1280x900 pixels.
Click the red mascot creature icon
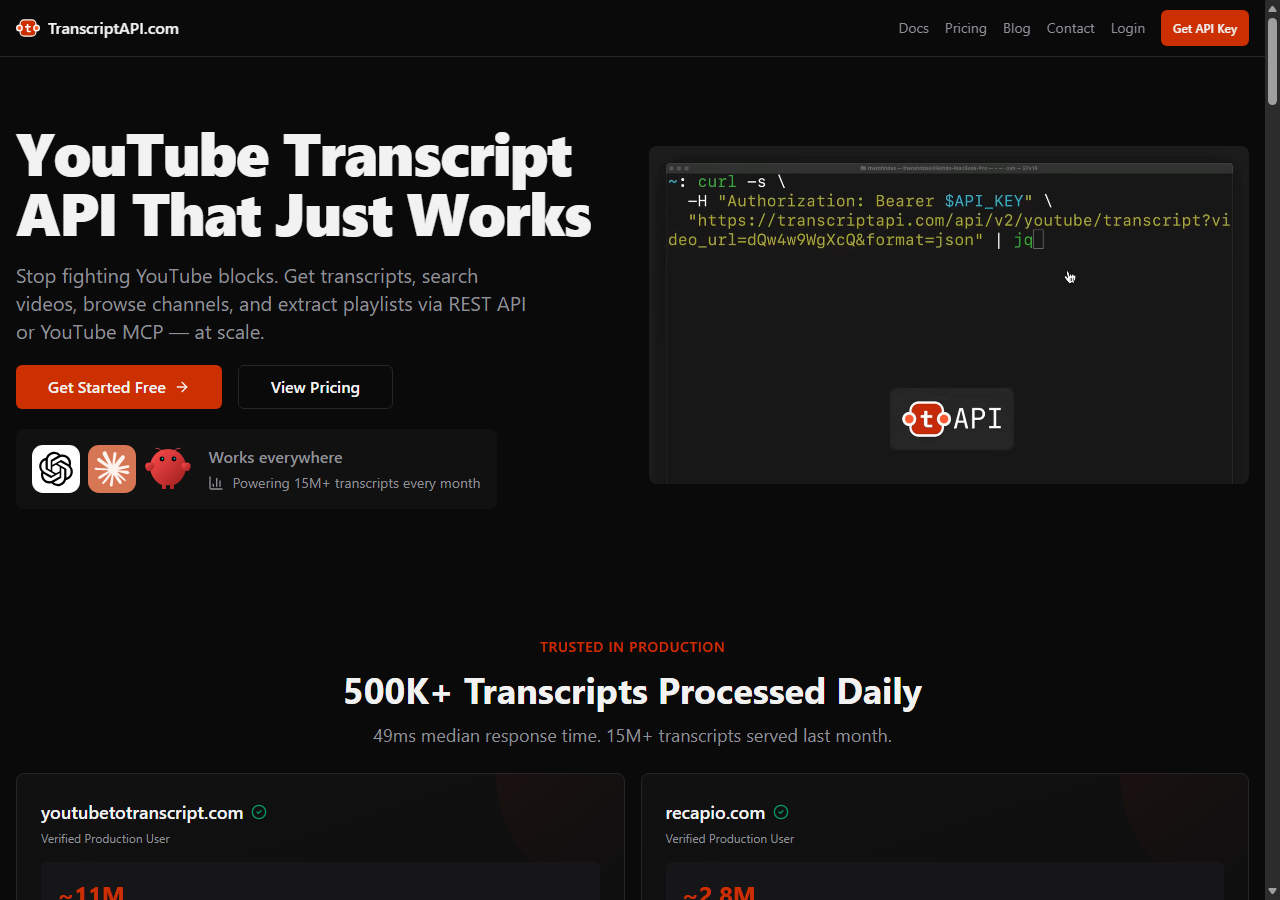coord(168,468)
